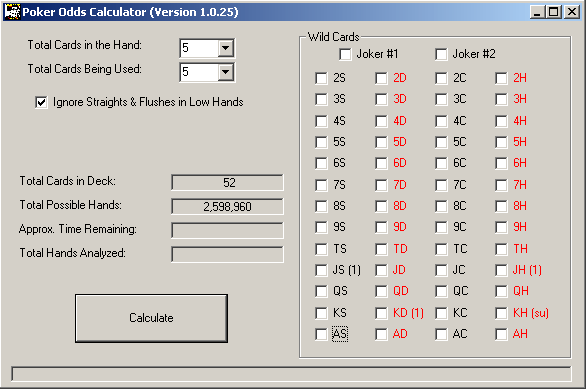586x389 pixels.
Task: Check the JD wild card
Action: [x=381, y=270]
